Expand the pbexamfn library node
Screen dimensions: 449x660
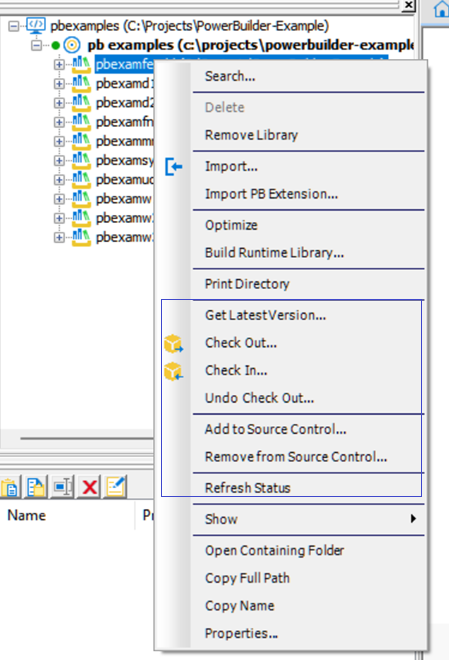point(59,122)
